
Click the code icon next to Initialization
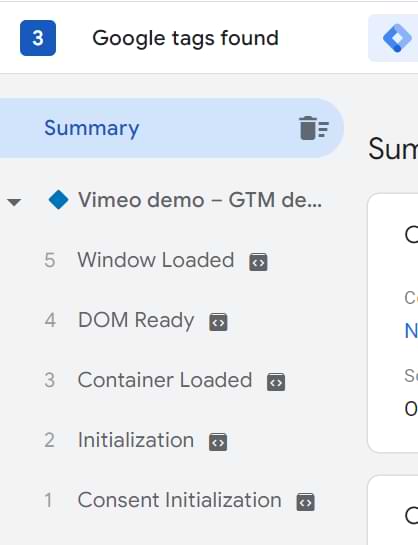point(218,442)
